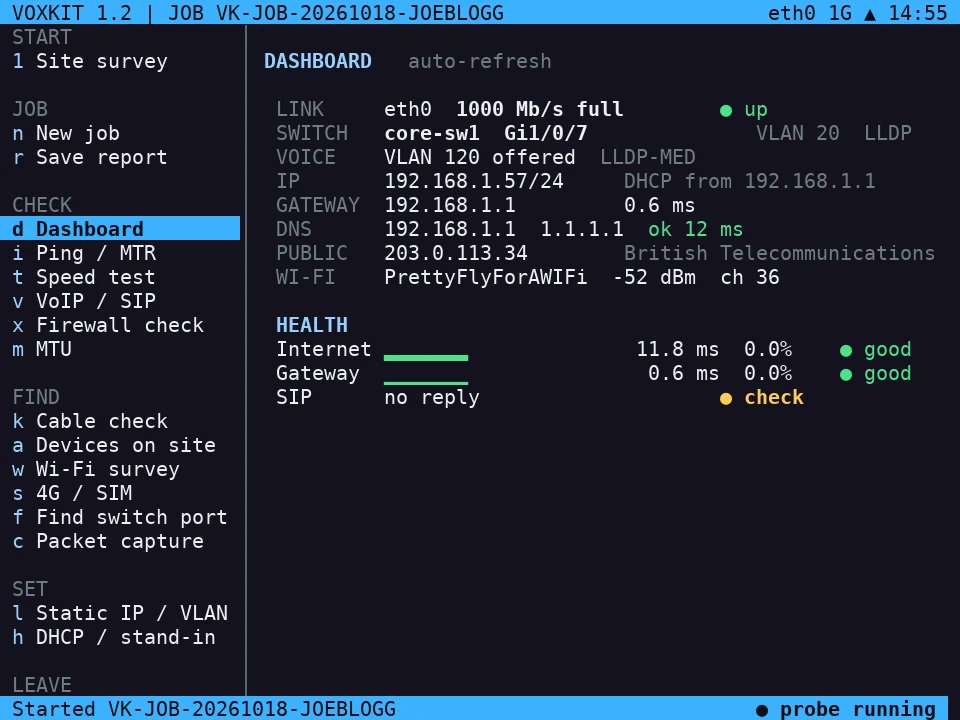Click the Gateway latency bar
This screenshot has width=960, height=720.
click(x=426, y=383)
